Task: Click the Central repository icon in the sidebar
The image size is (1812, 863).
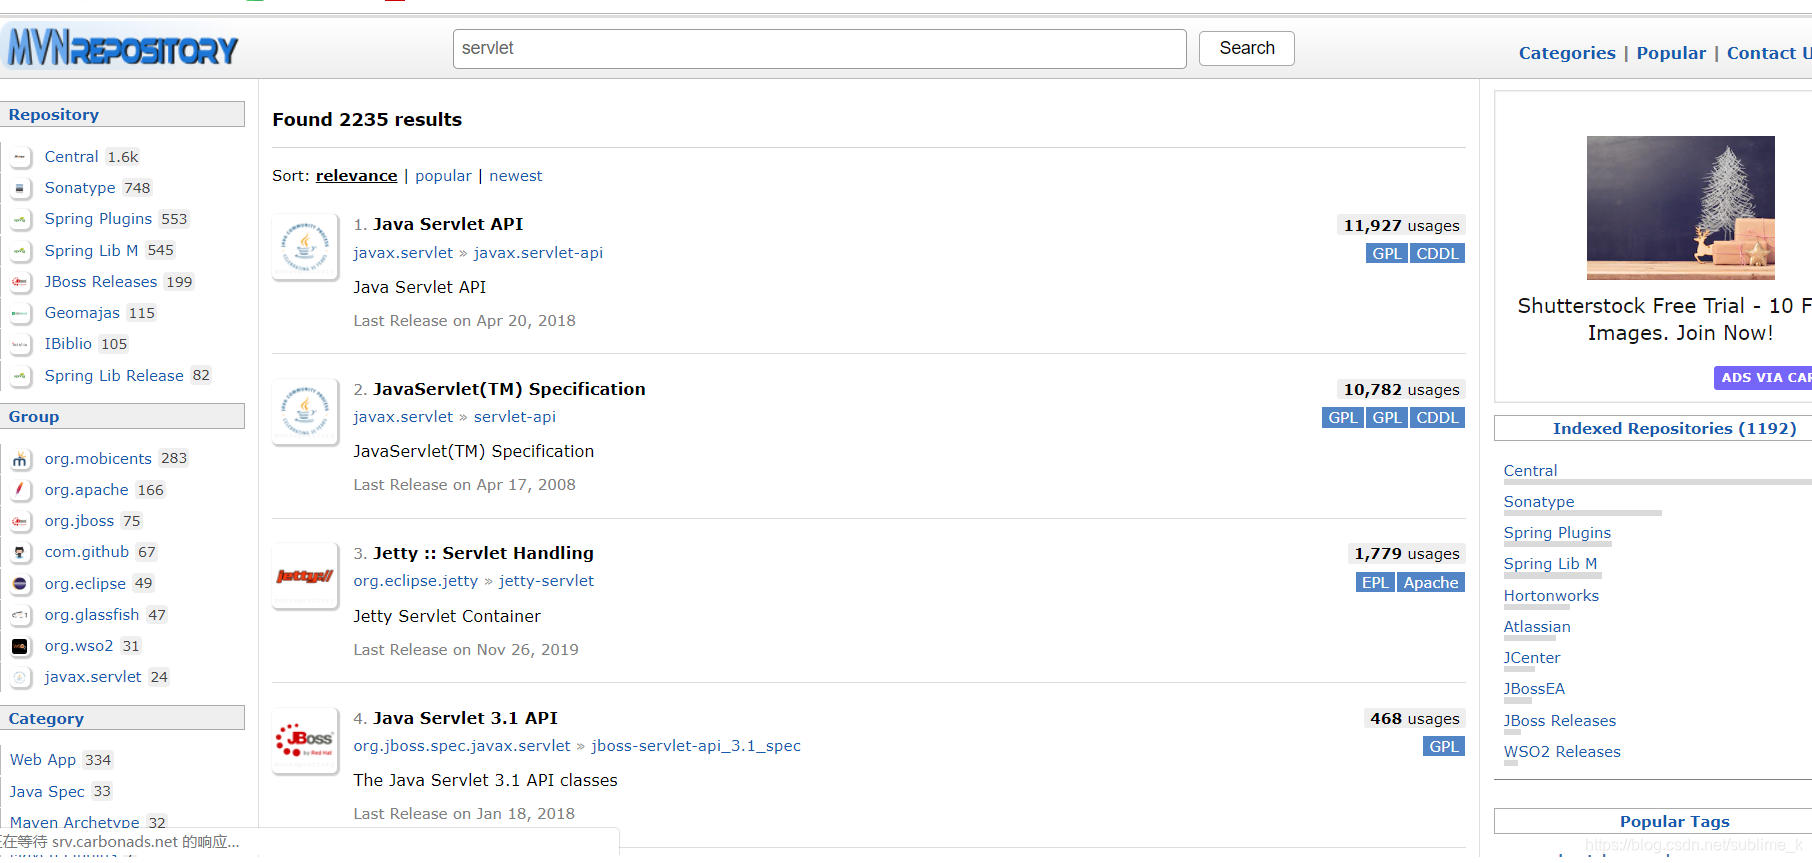Action: pos(20,157)
